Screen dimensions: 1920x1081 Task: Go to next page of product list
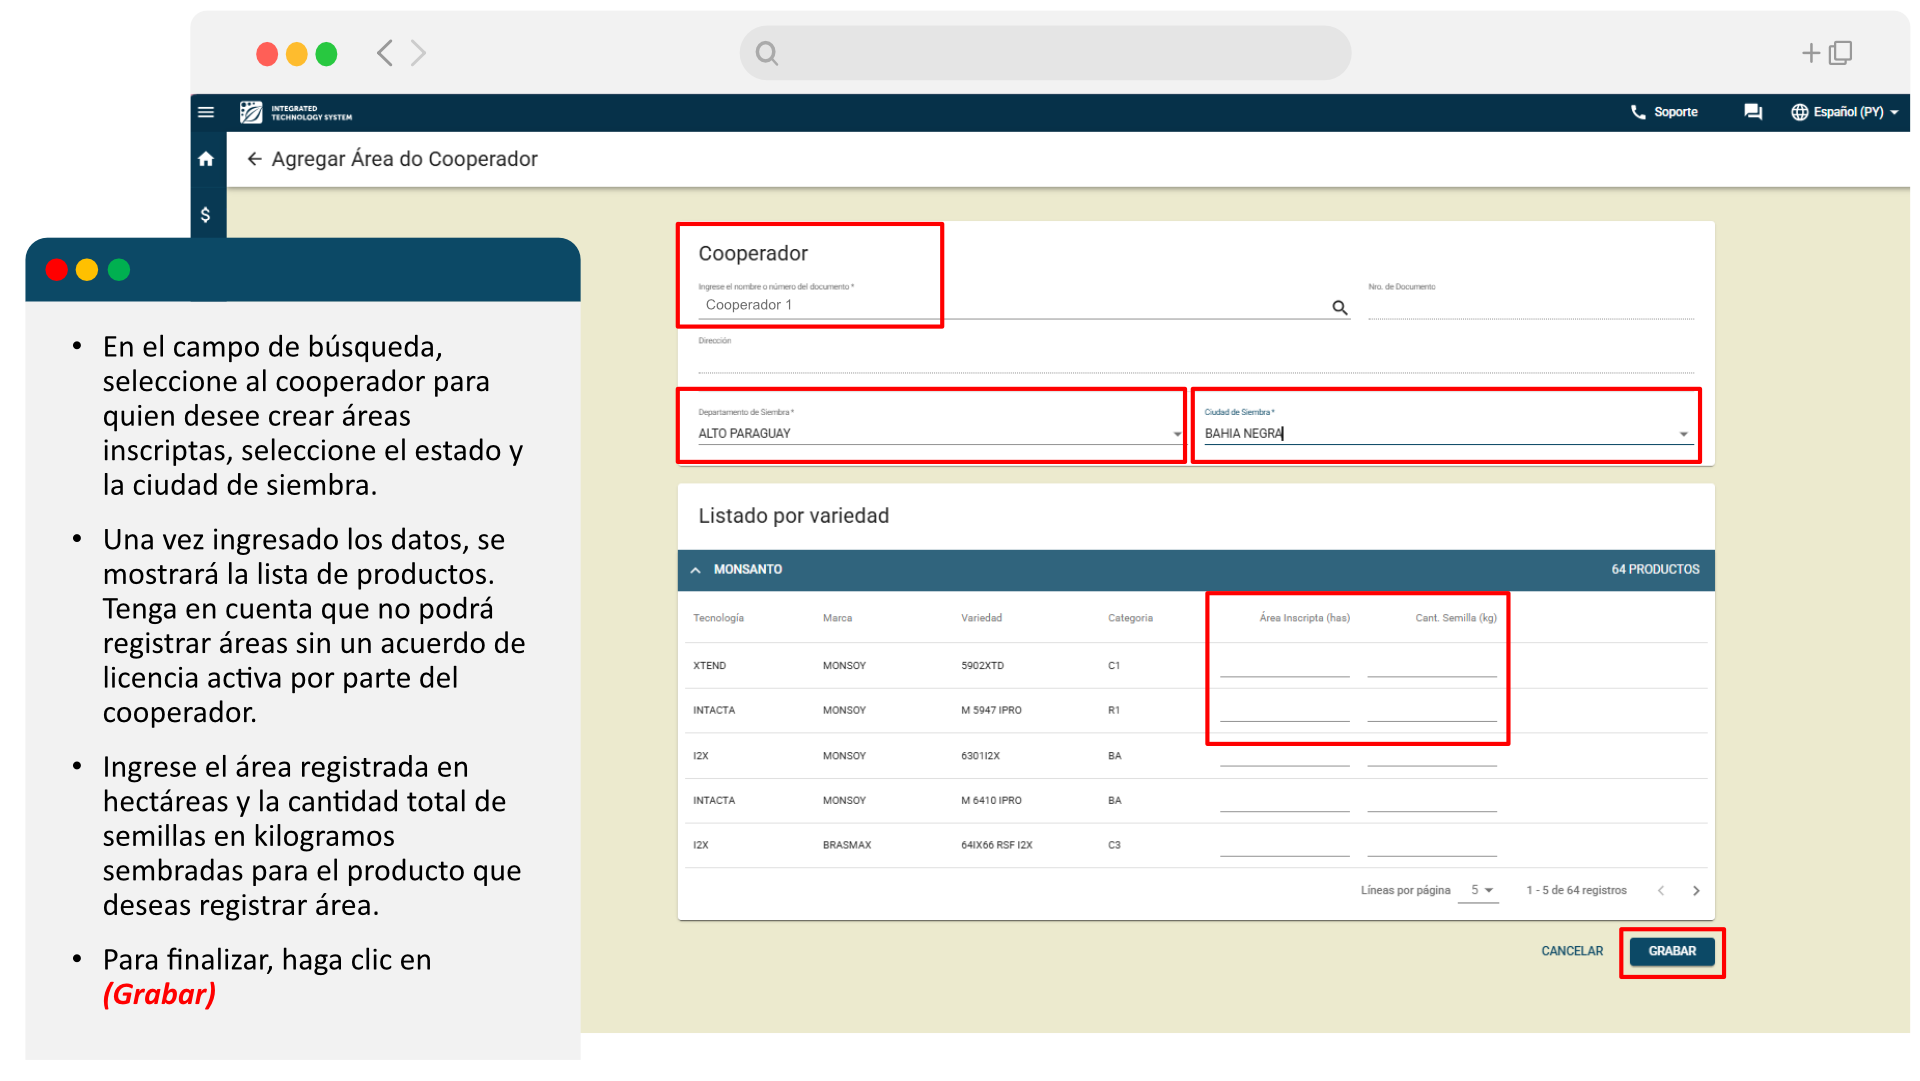click(1696, 890)
